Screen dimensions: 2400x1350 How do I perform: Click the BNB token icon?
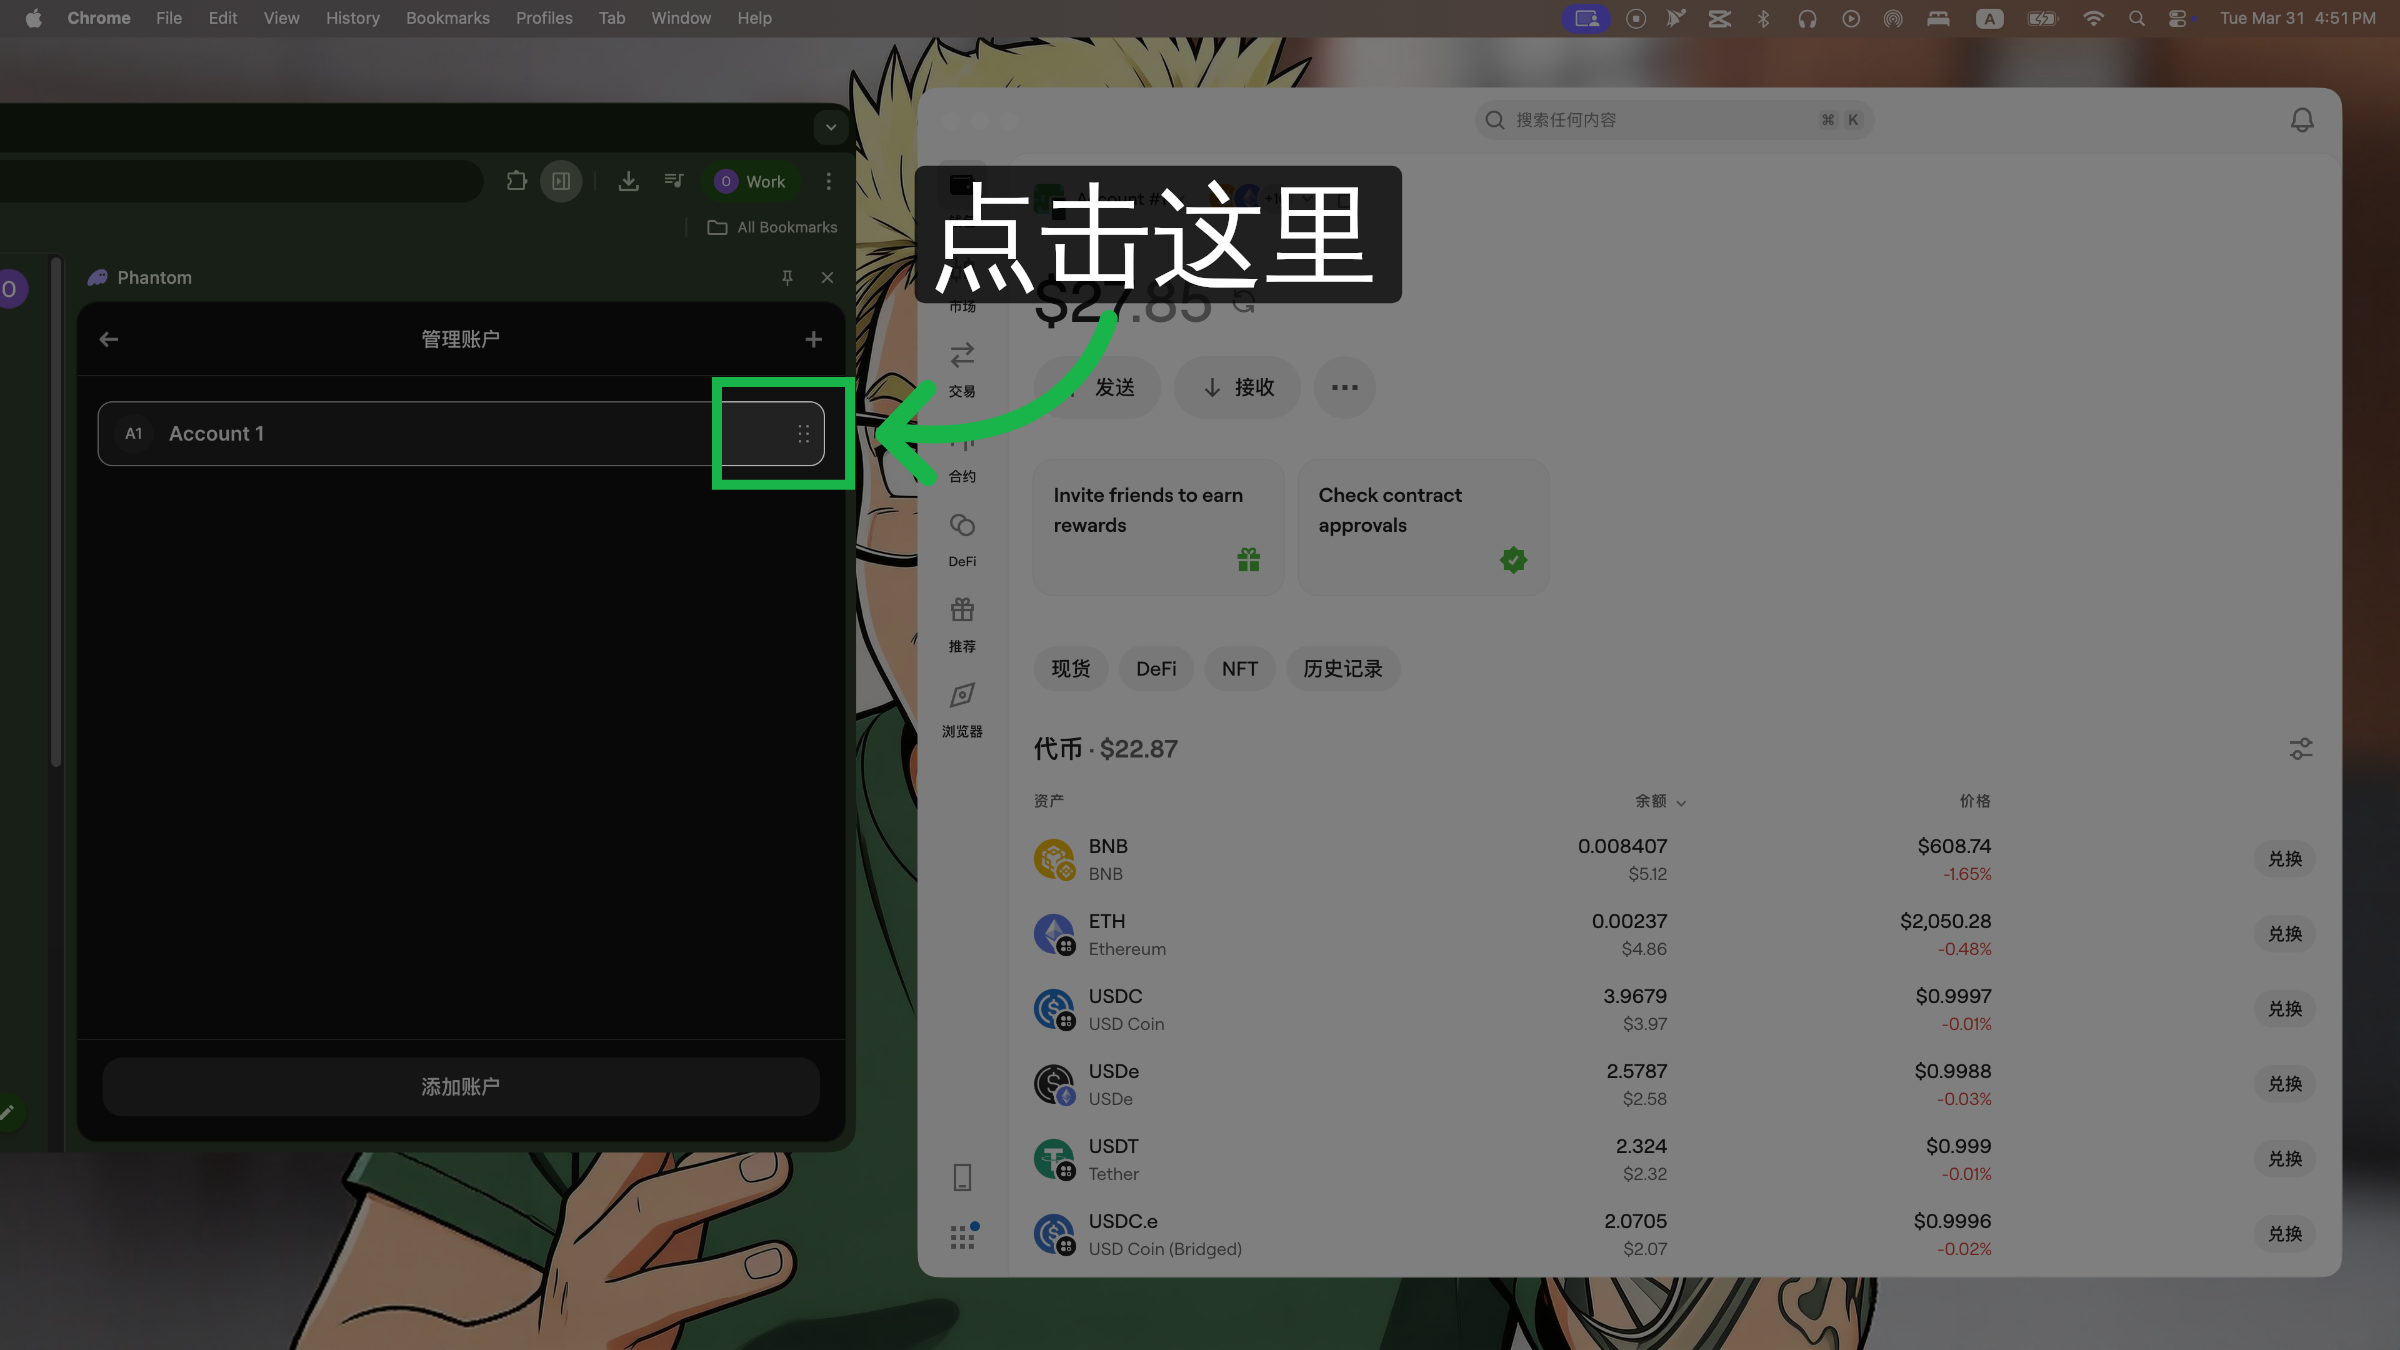(1054, 859)
